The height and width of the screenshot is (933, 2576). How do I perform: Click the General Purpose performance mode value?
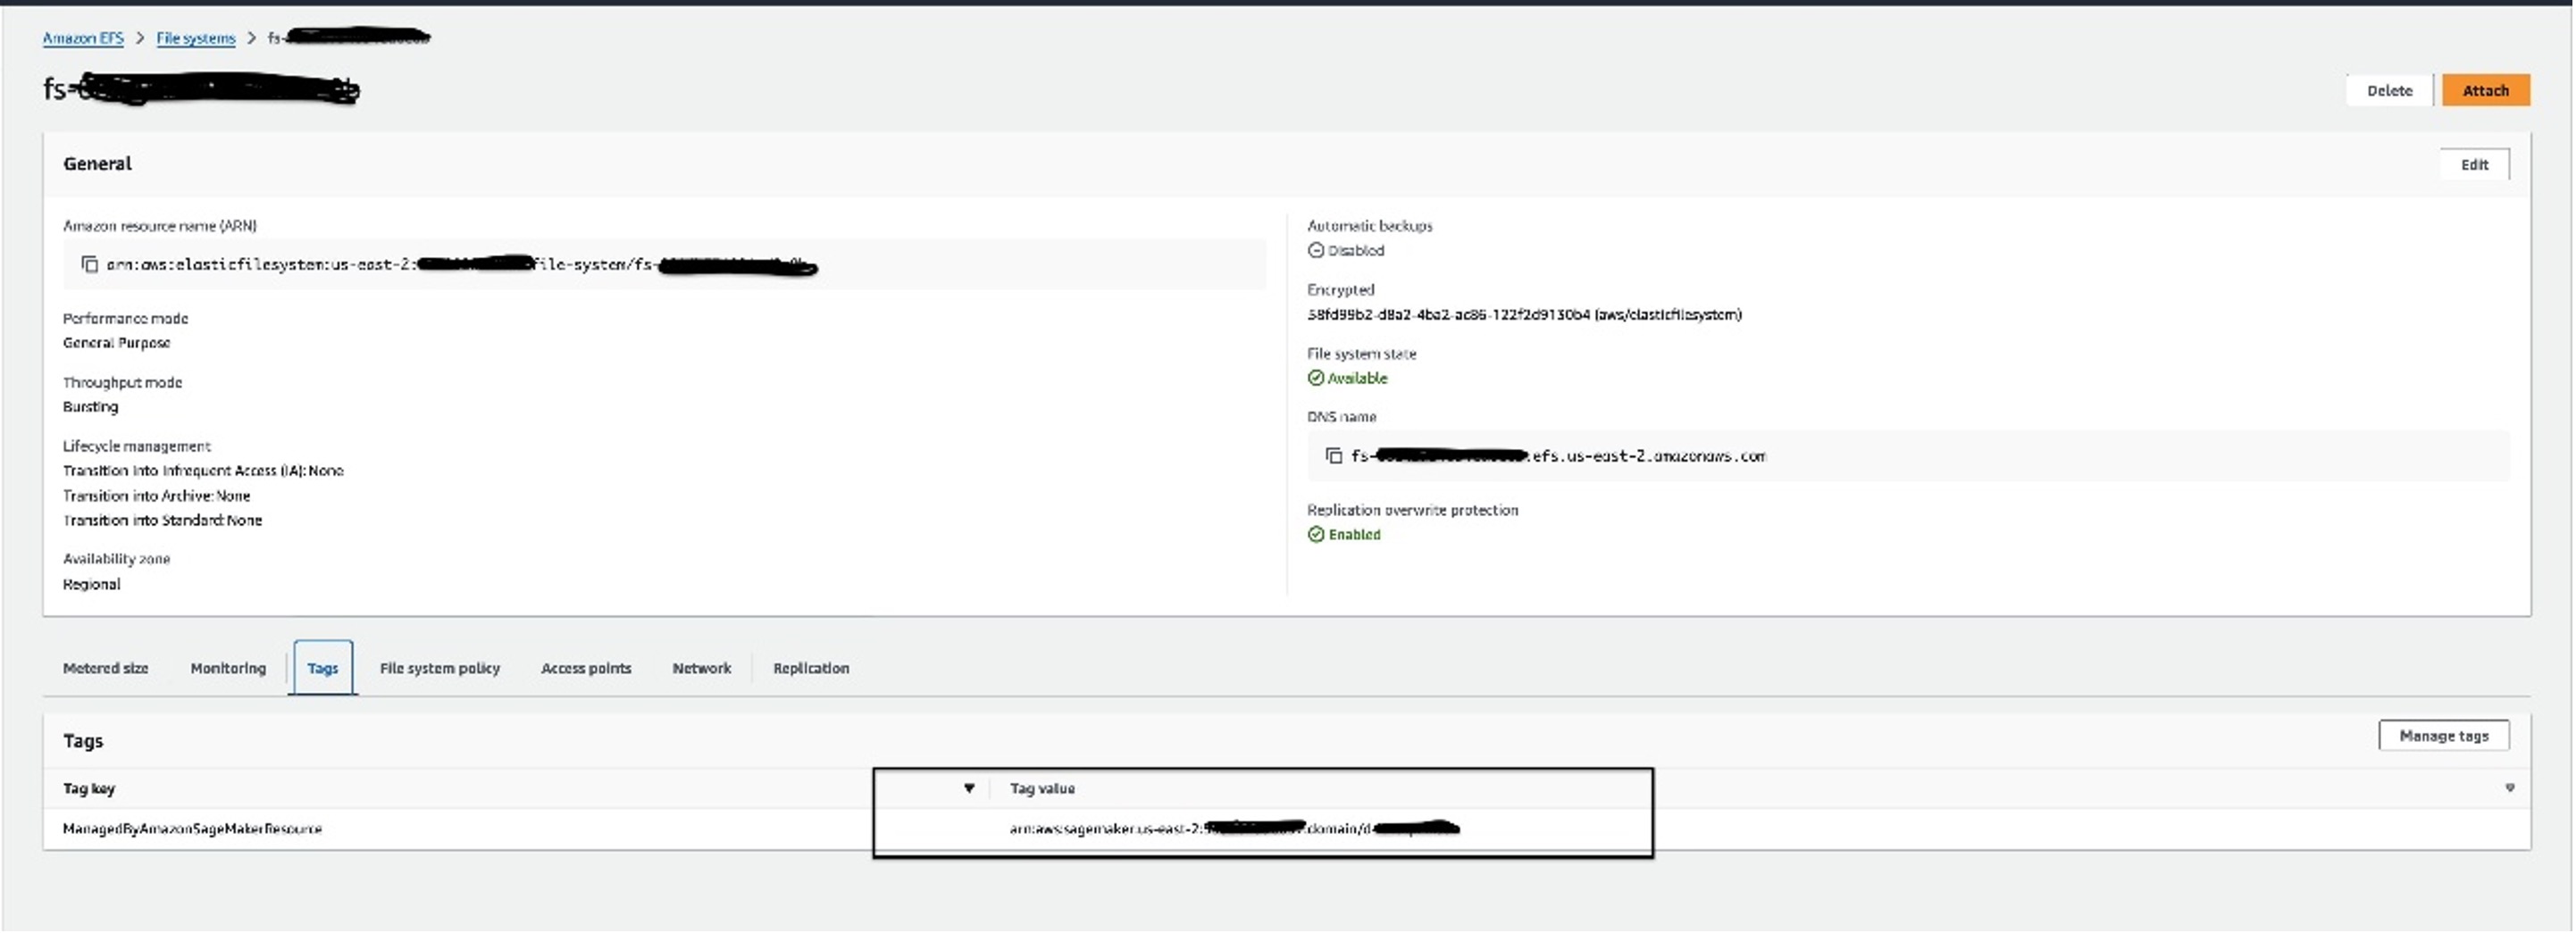(116, 342)
